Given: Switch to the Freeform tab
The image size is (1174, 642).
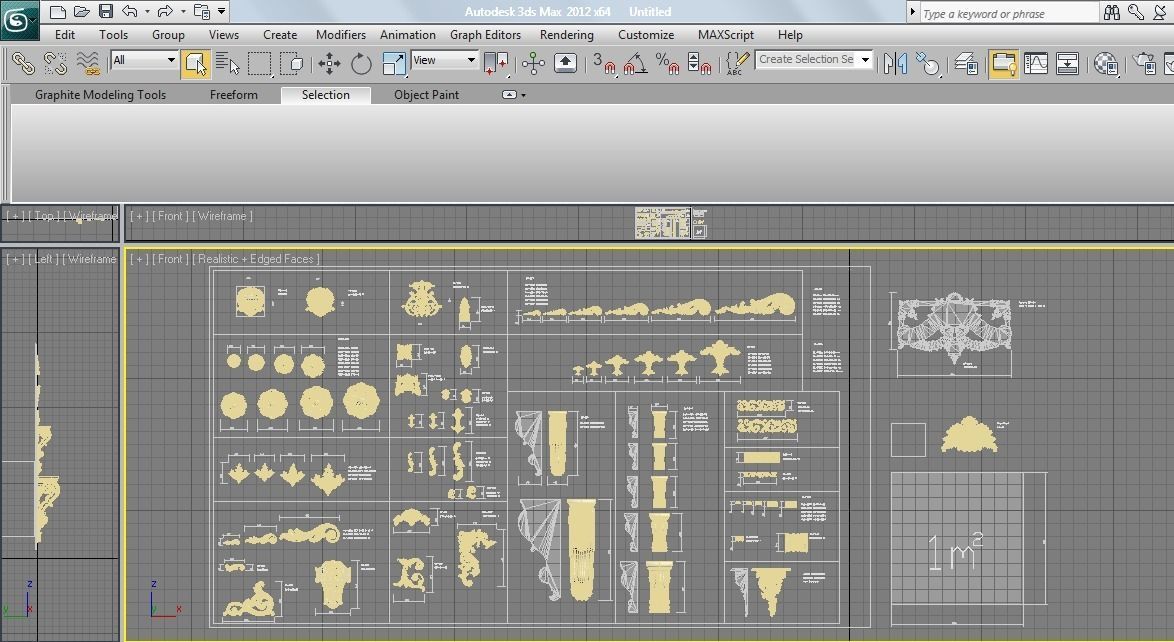Looking at the screenshot, I should [x=234, y=95].
